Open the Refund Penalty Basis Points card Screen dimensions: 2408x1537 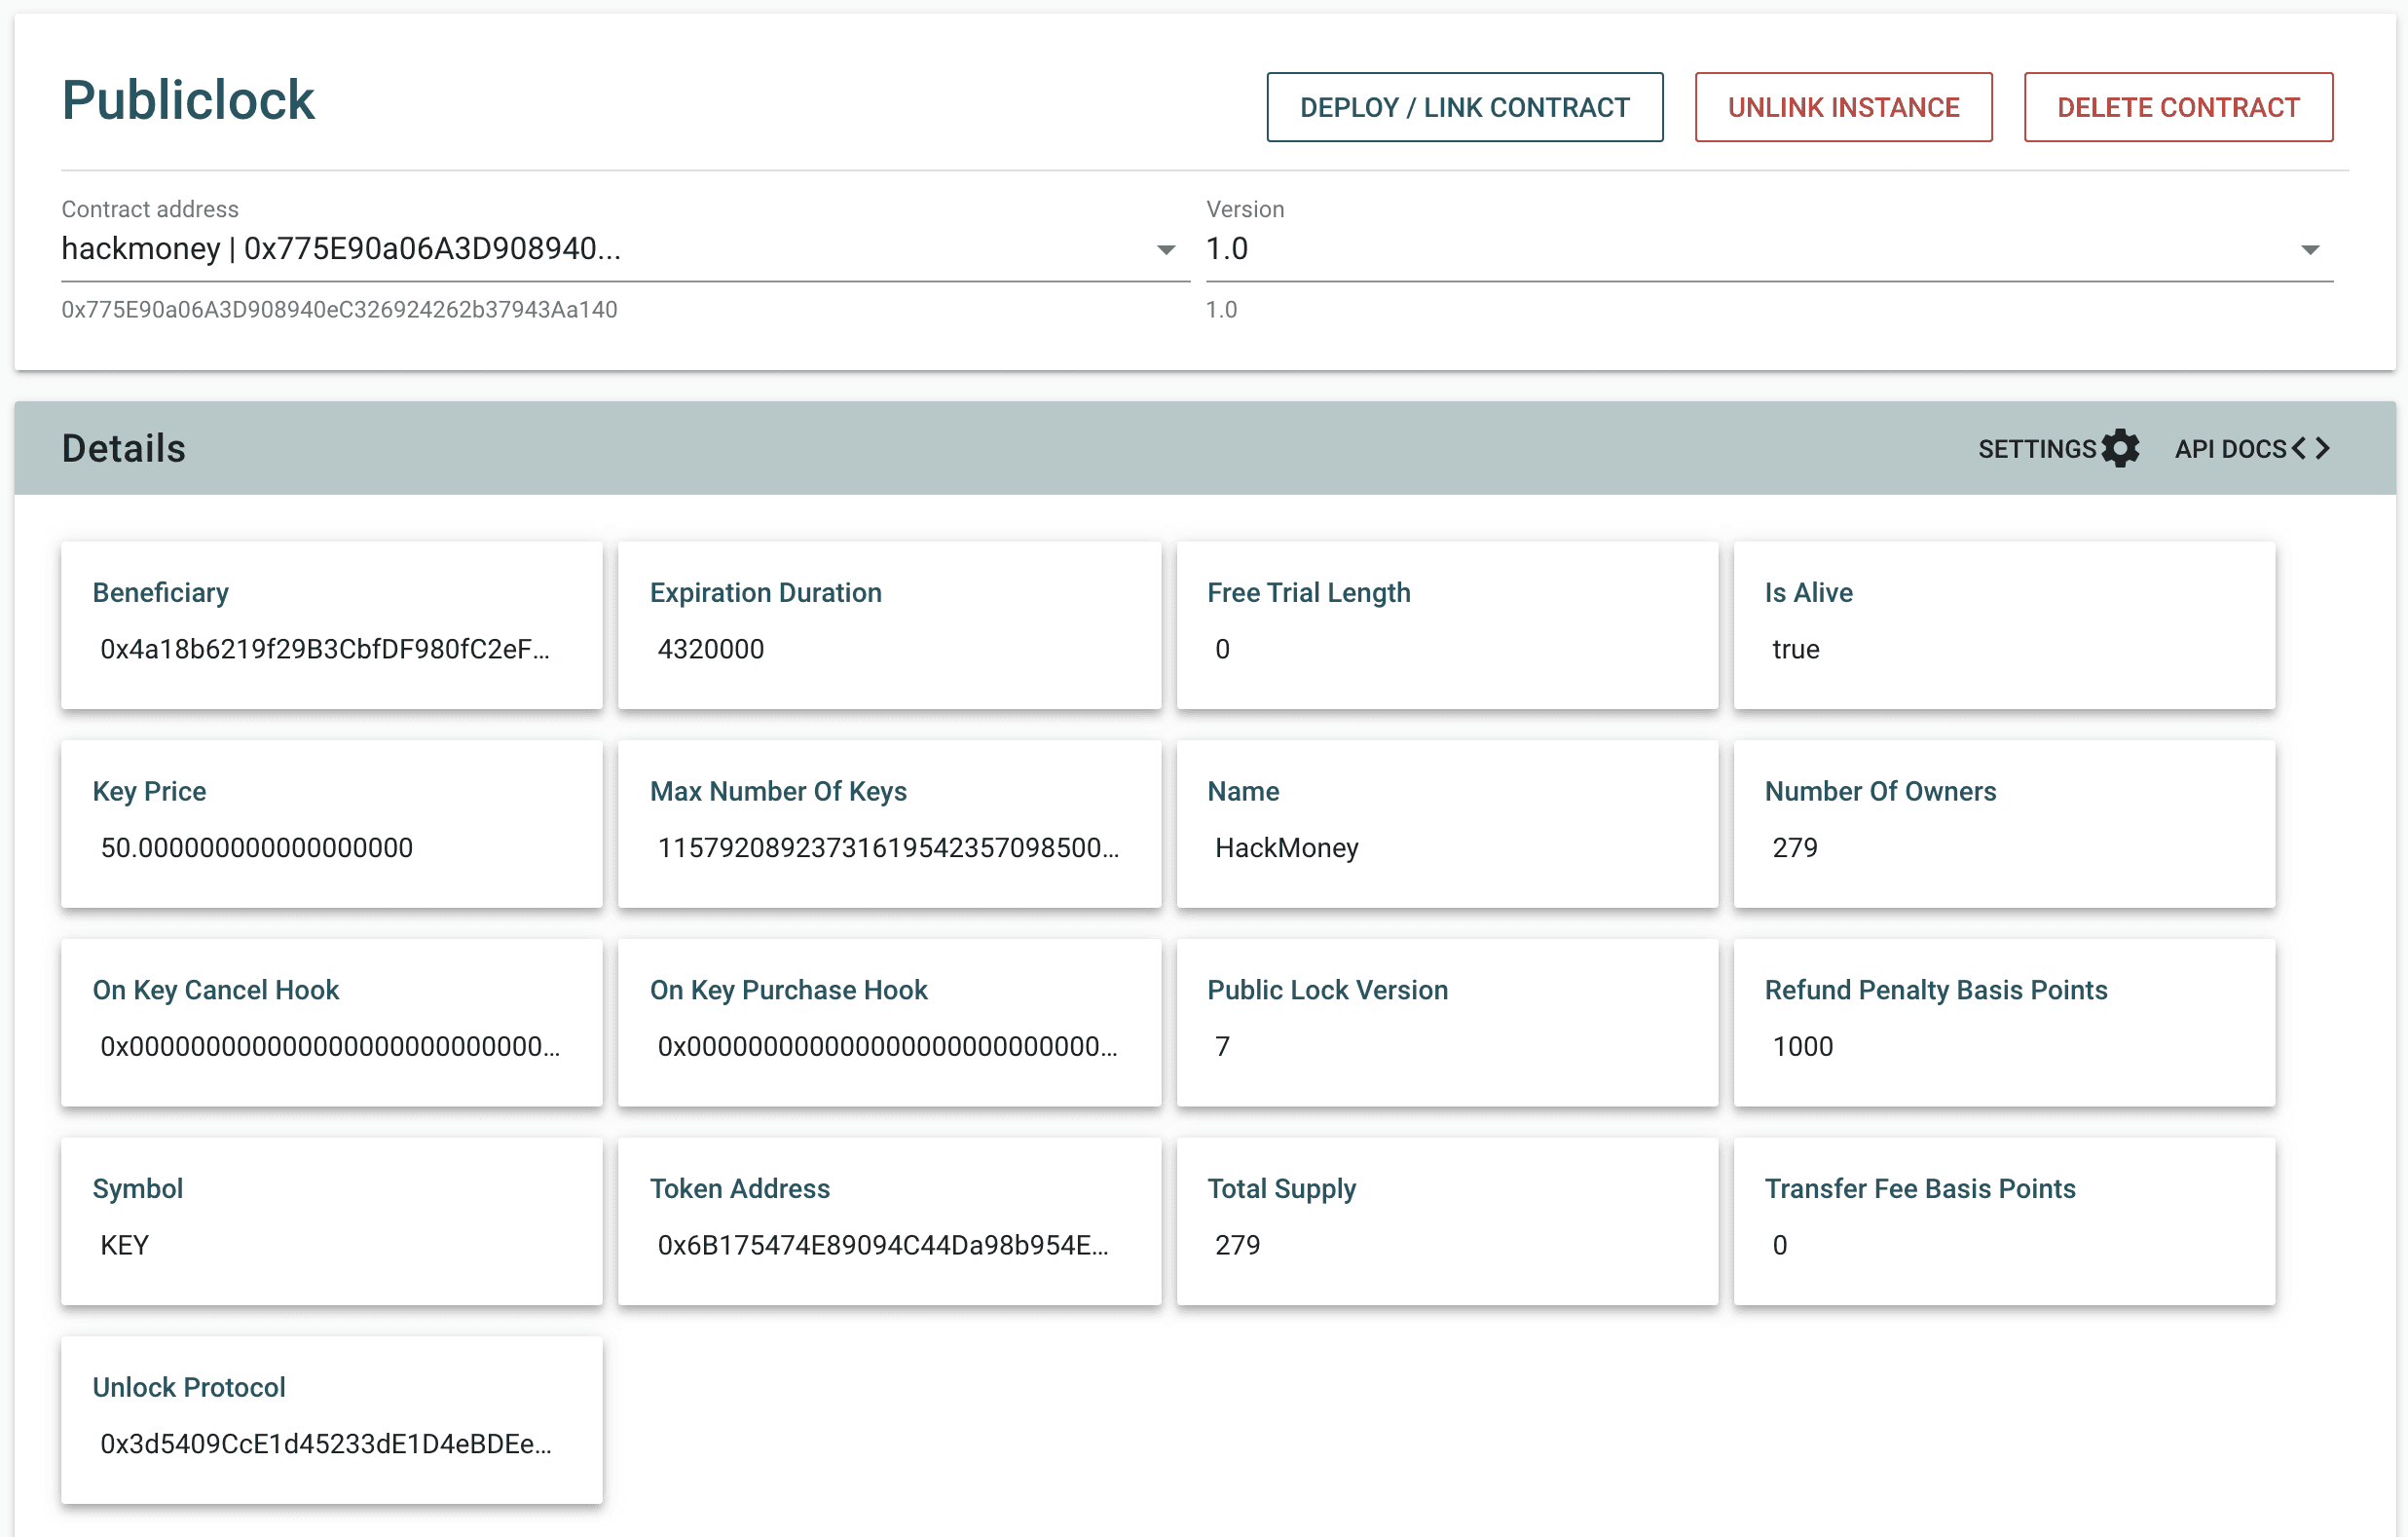[2003, 1022]
